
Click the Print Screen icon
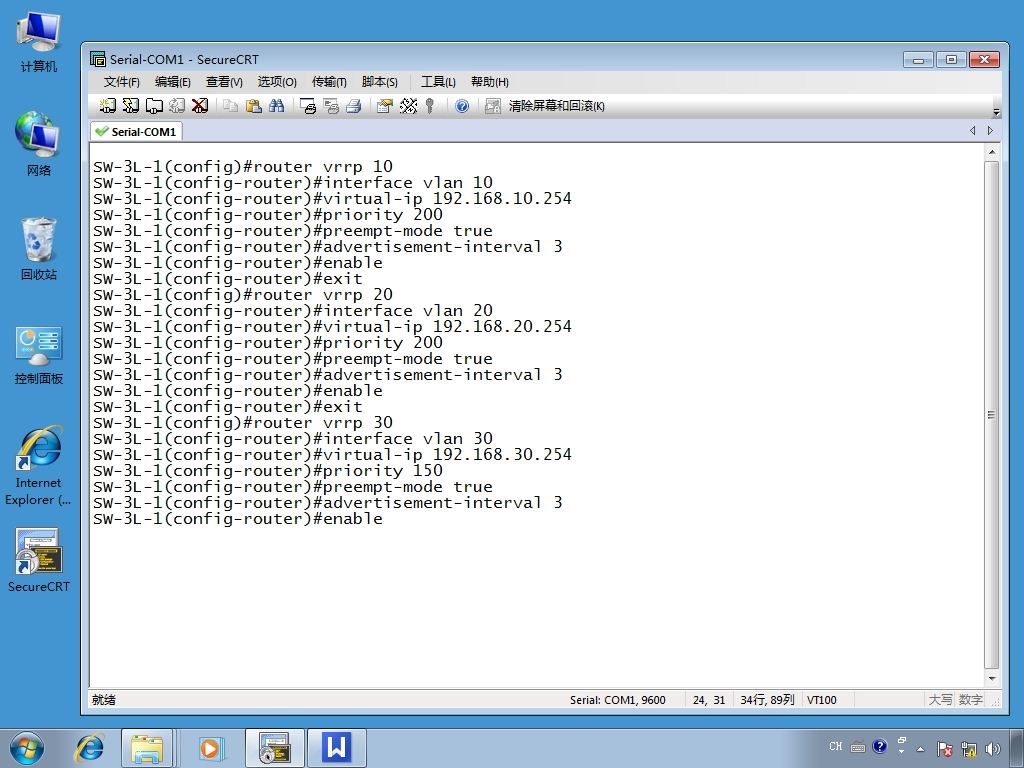[x=308, y=106]
